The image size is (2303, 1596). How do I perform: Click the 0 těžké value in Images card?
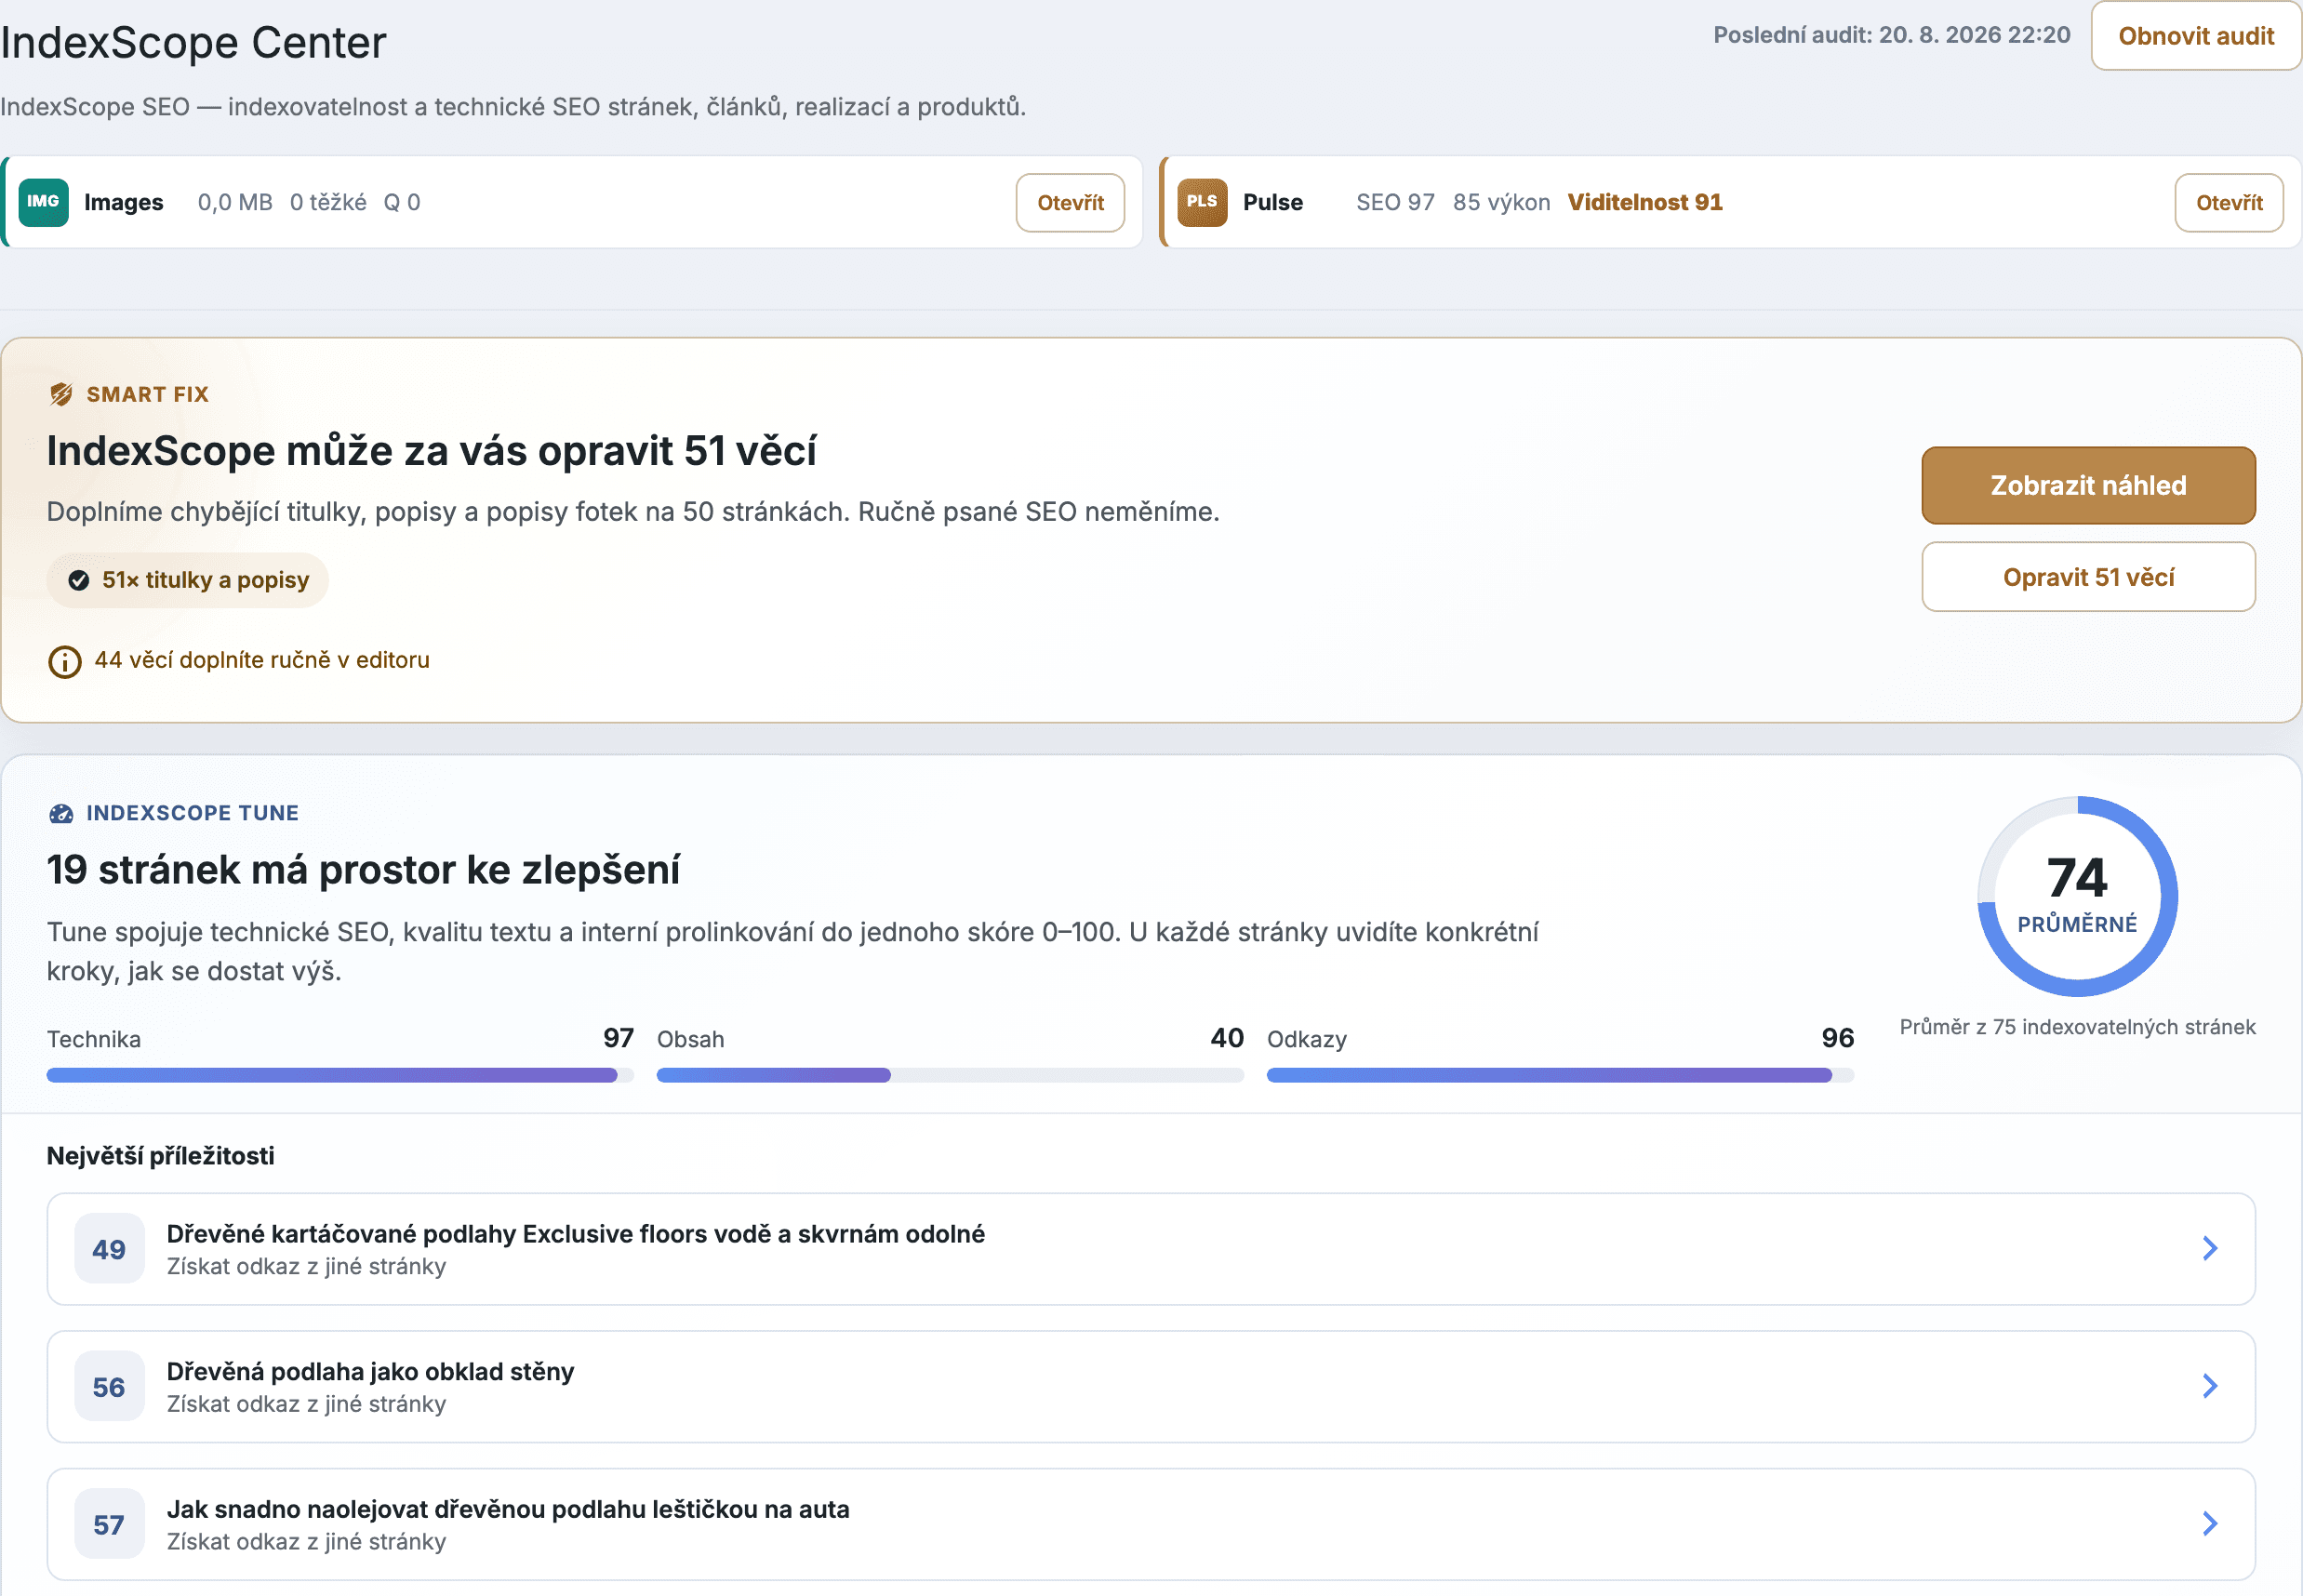(x=328, y=202)
